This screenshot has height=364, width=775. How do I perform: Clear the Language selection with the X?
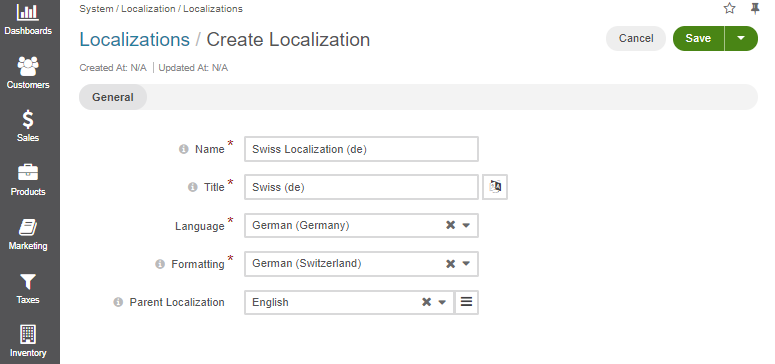coord(450,225)
